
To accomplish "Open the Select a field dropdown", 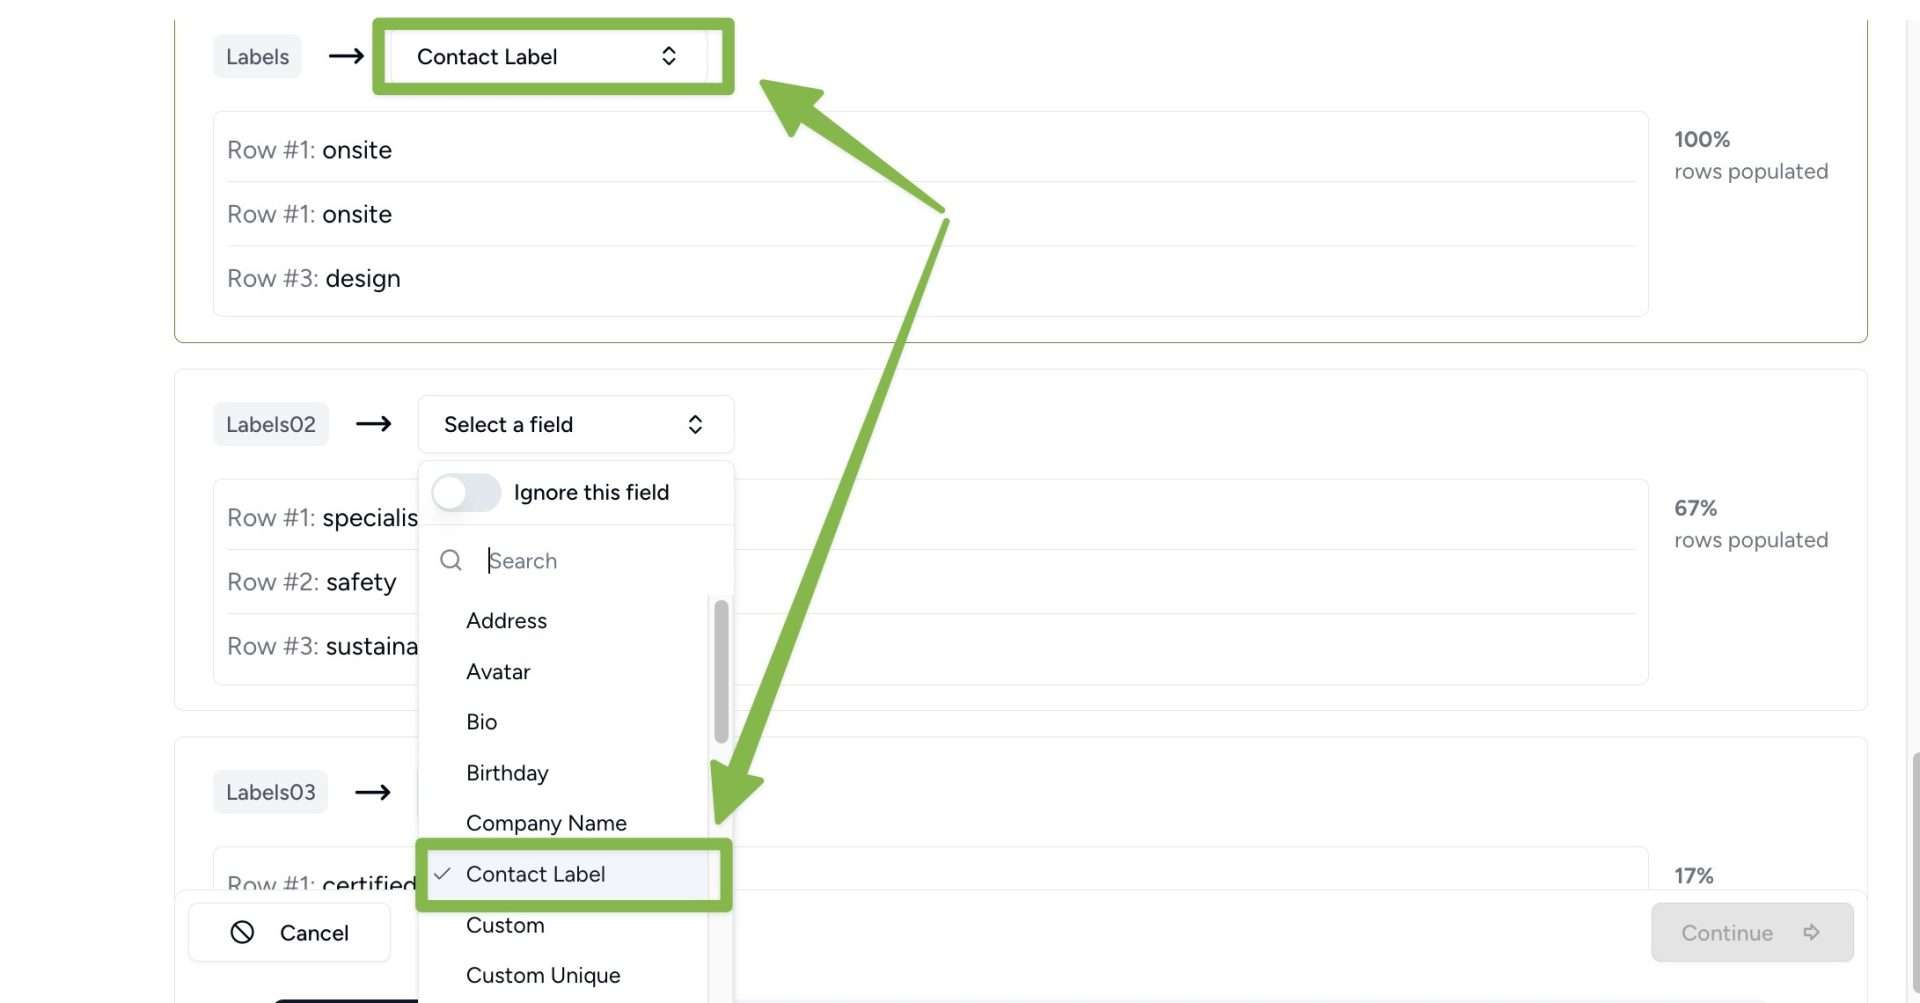I will (x=576, y=424).
